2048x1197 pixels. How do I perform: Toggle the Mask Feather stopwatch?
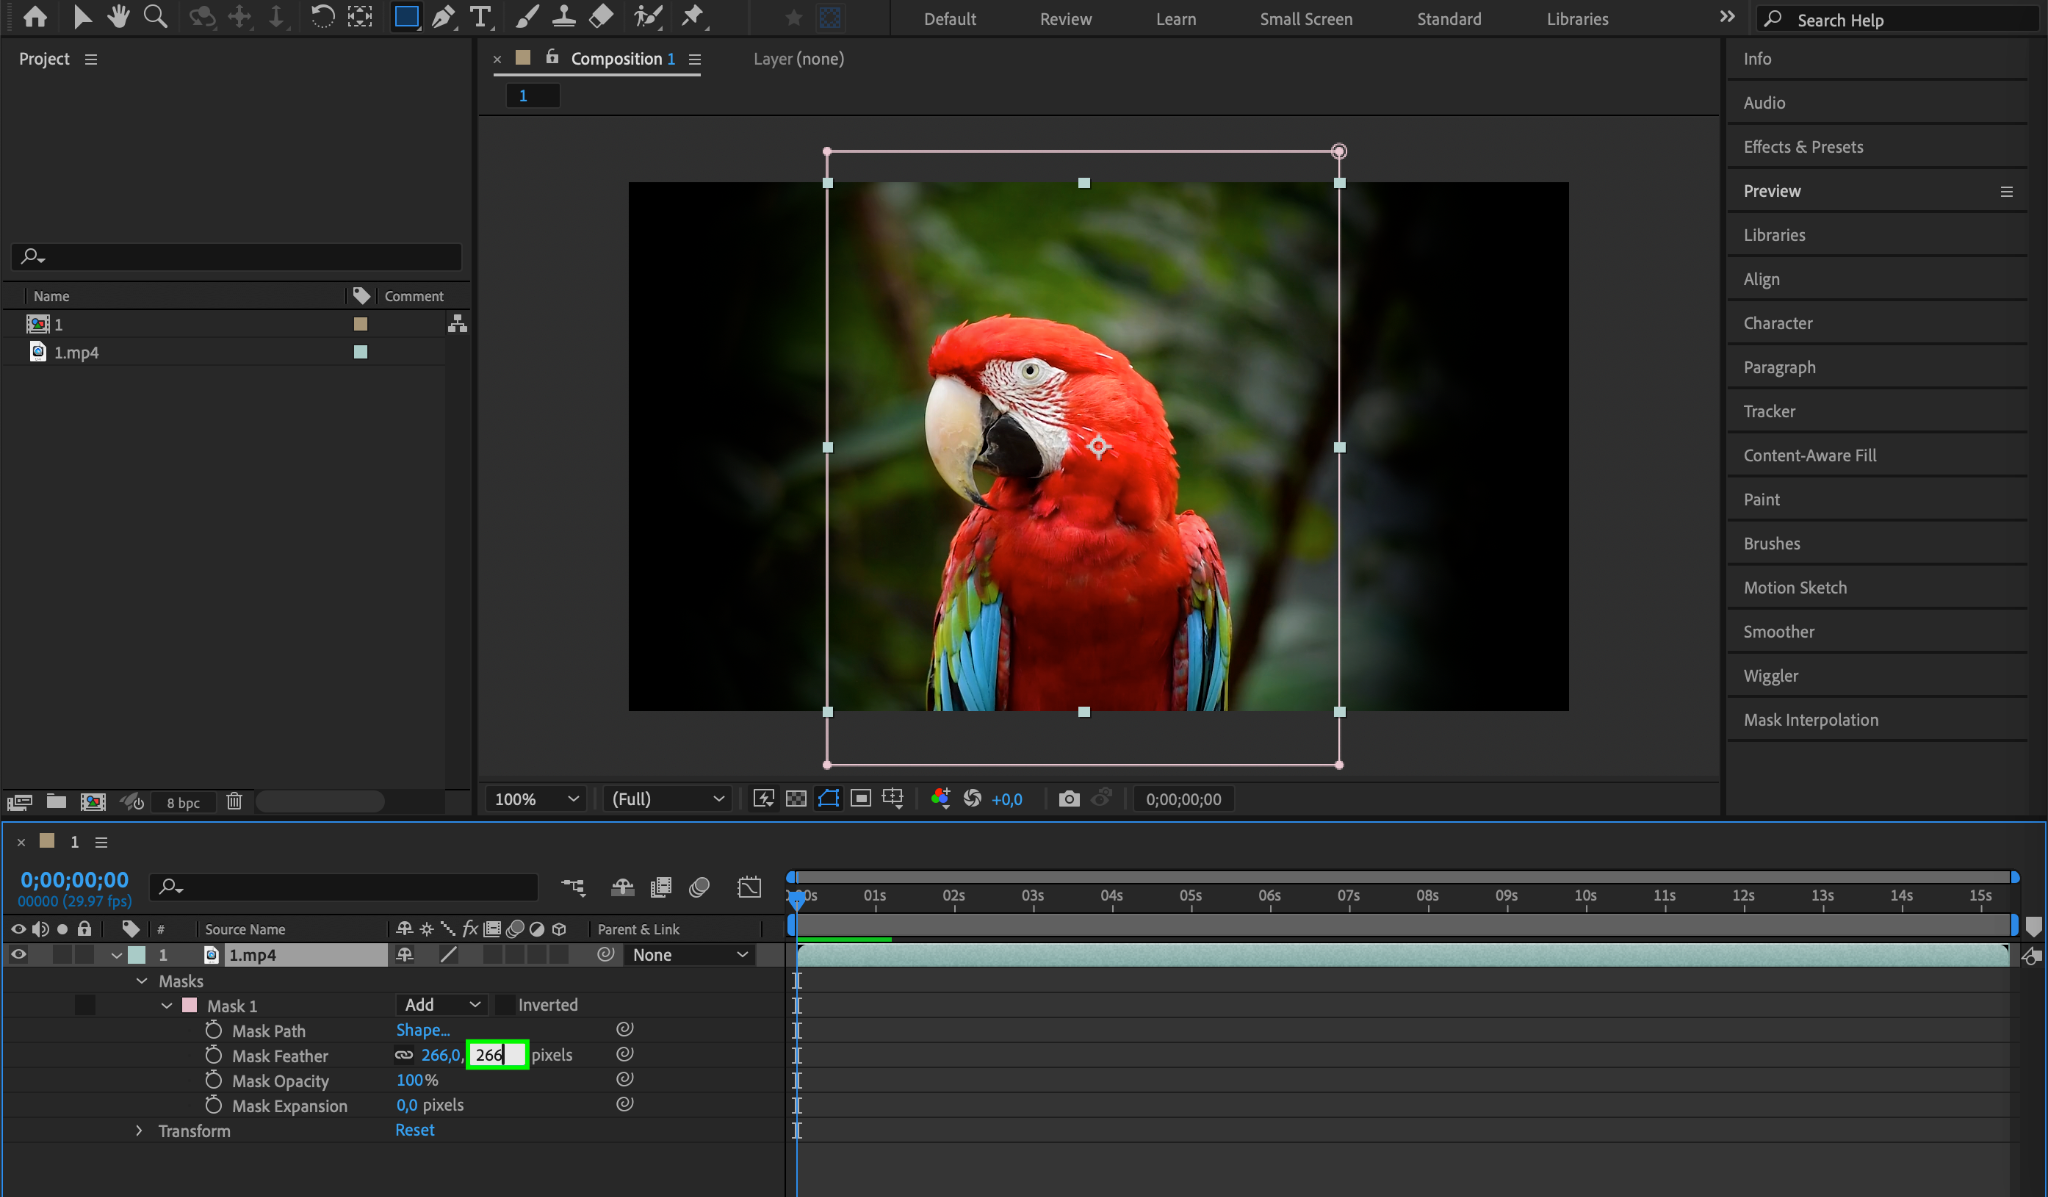(213, 1055)
